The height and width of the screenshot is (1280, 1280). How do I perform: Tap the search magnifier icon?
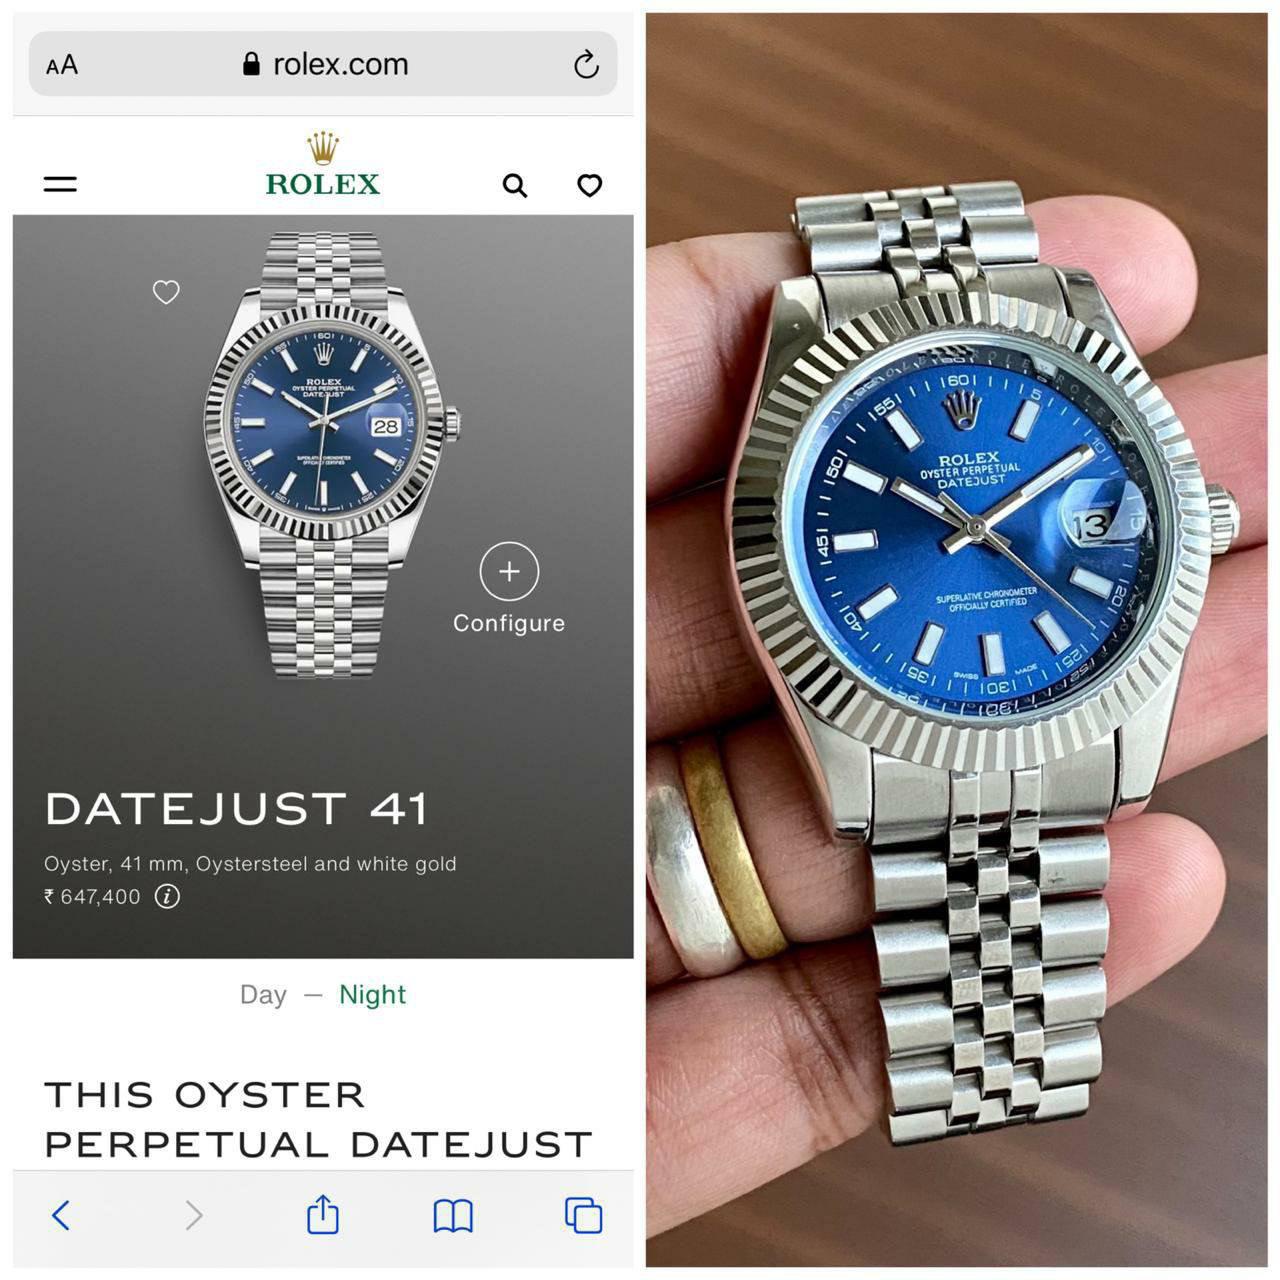[514, 185]
